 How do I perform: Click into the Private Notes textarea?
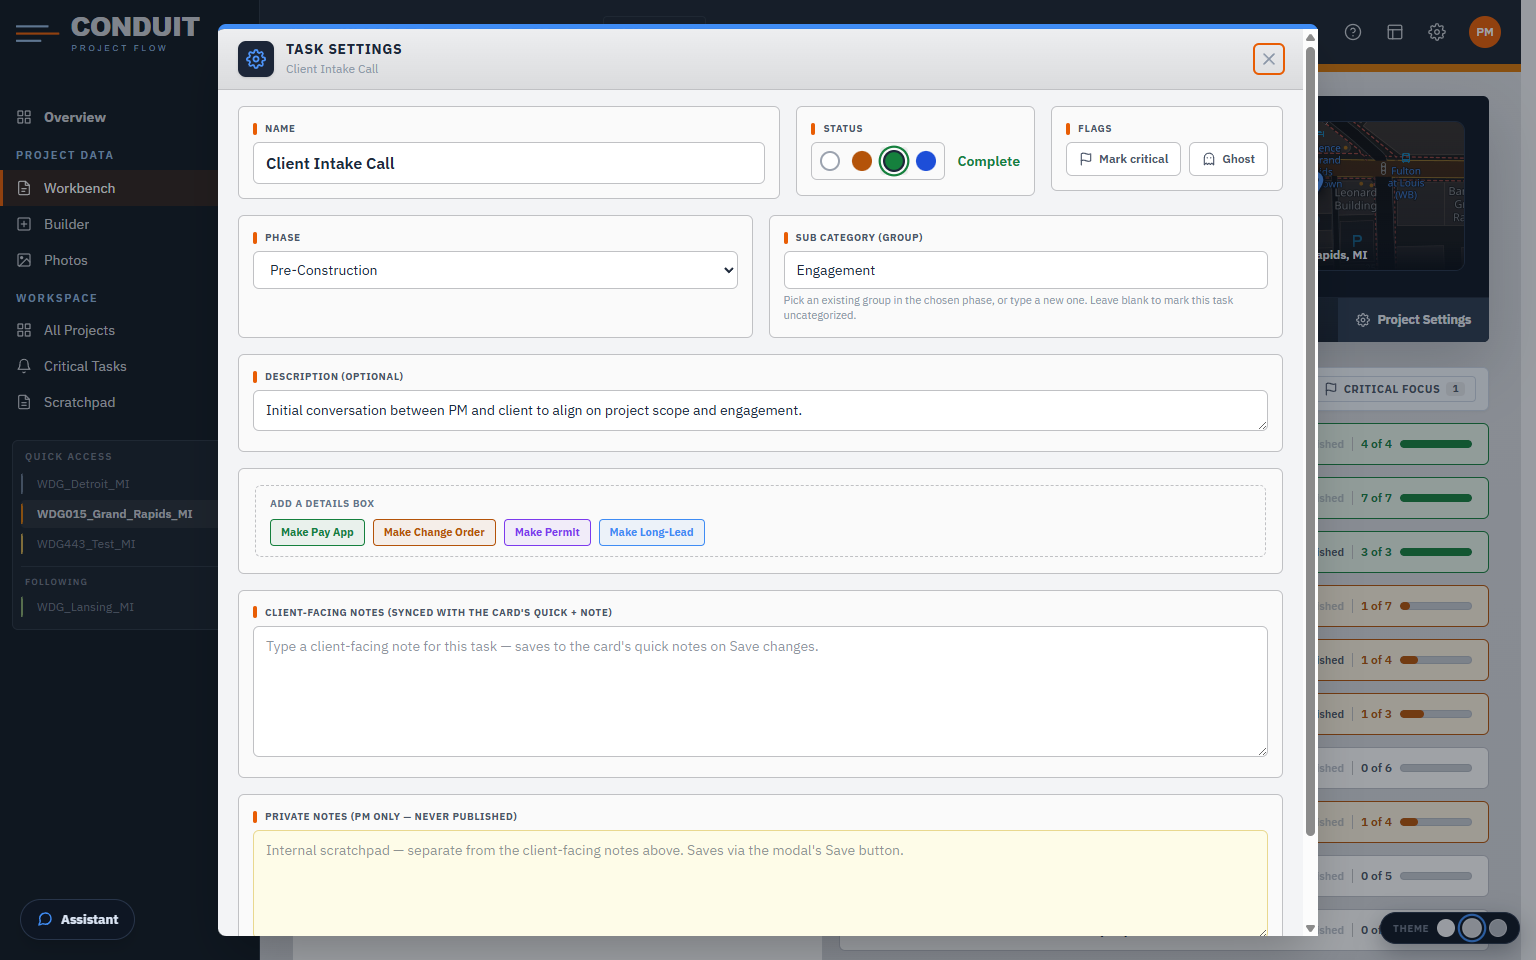[760, 883]
